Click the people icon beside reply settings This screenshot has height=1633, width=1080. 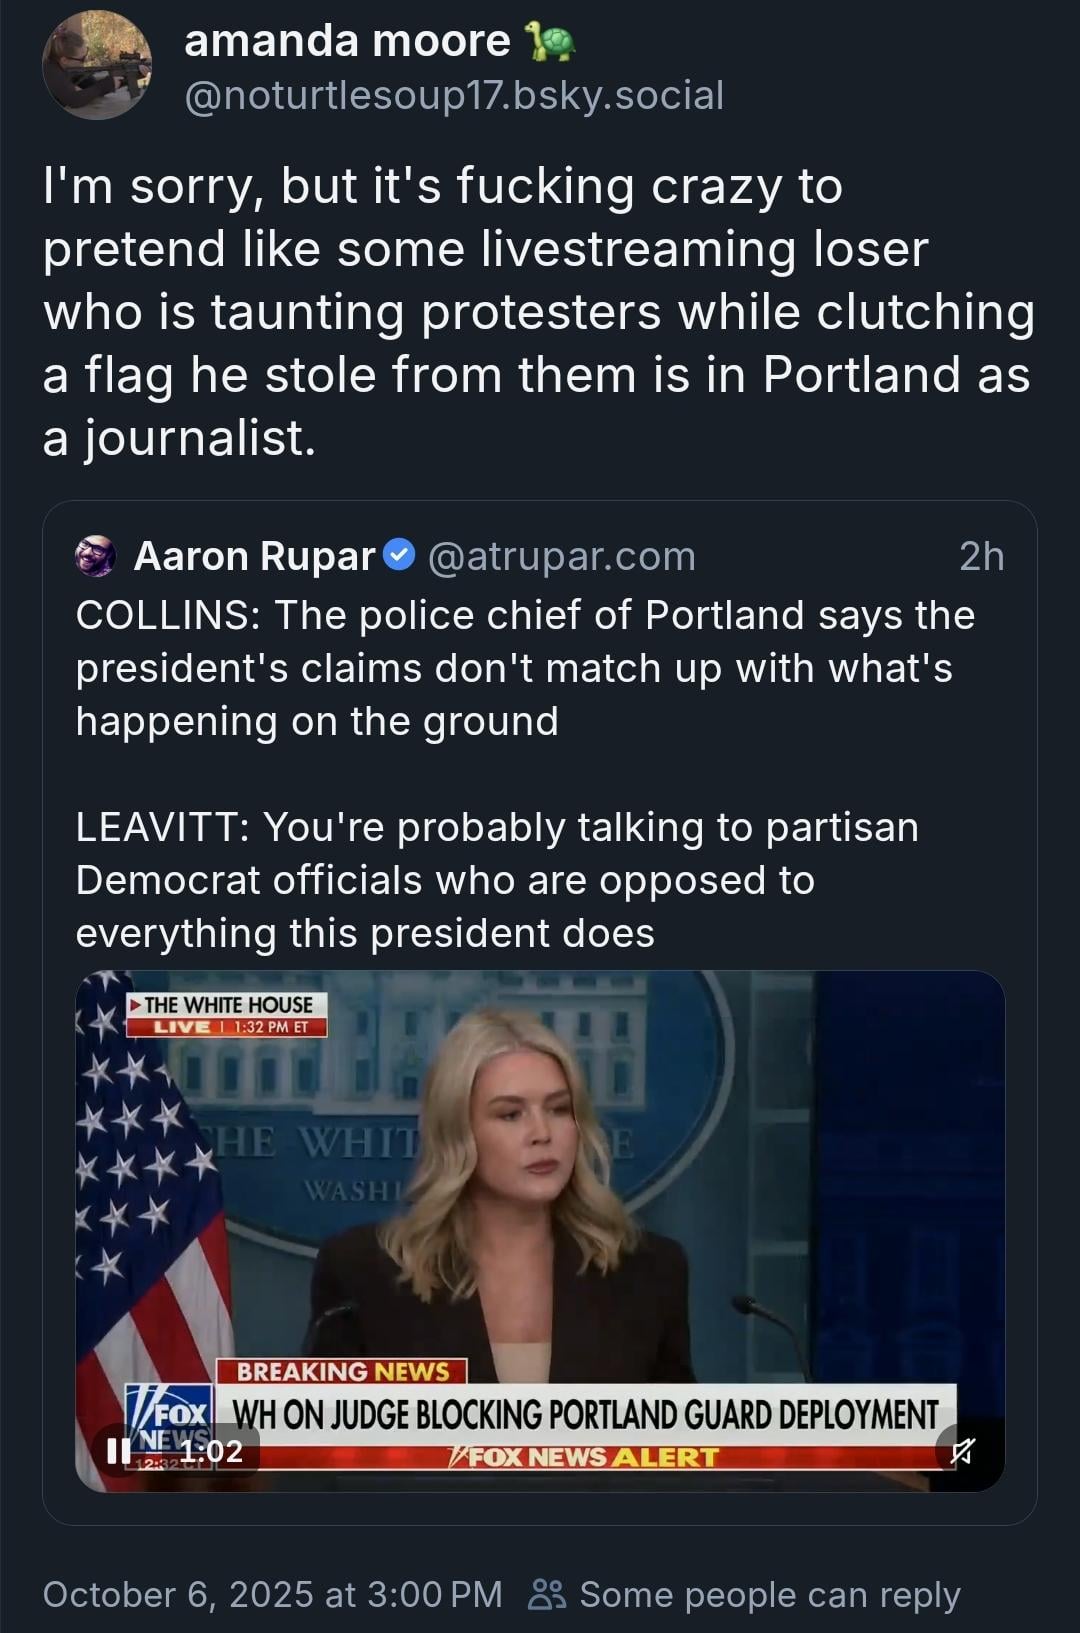pos(547,1594)
